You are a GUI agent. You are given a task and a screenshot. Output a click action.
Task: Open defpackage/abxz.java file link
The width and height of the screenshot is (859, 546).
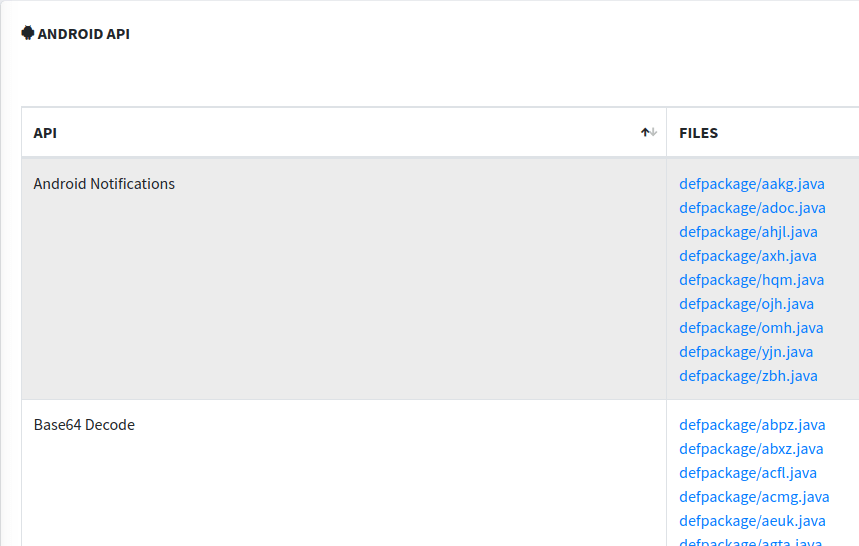pyautogui.click(x=751, y=449)
